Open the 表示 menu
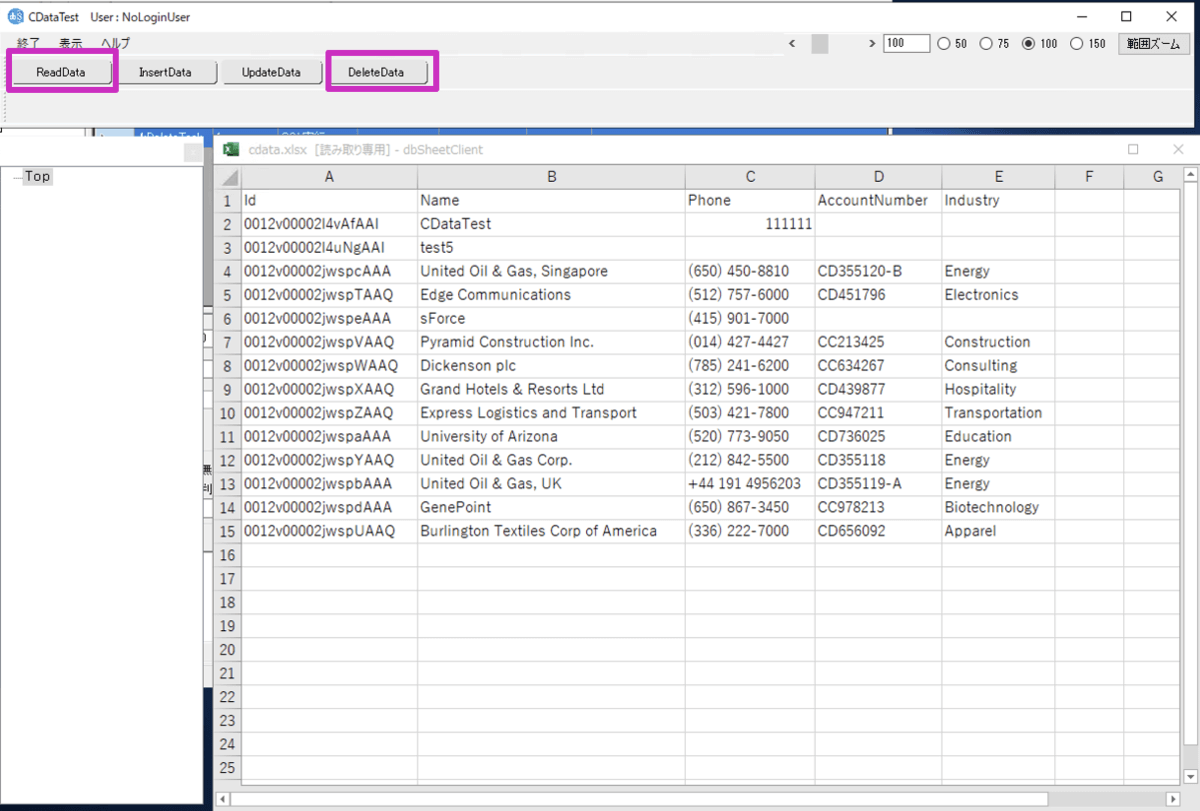1200x811 pixels. (71, 44)
